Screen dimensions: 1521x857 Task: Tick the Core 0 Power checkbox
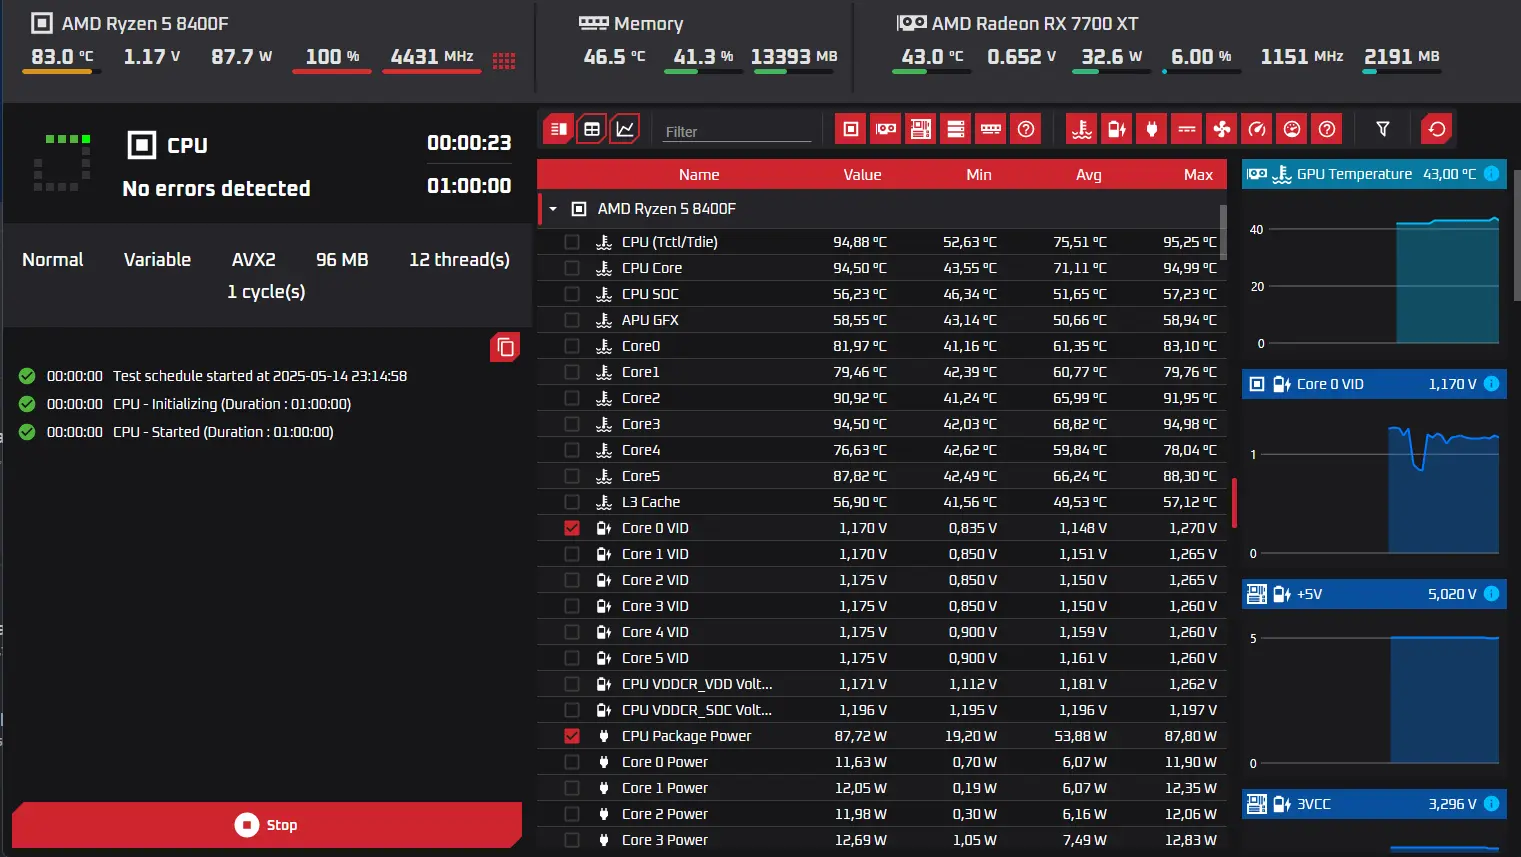pyautogui.click(x=572, y=762)
